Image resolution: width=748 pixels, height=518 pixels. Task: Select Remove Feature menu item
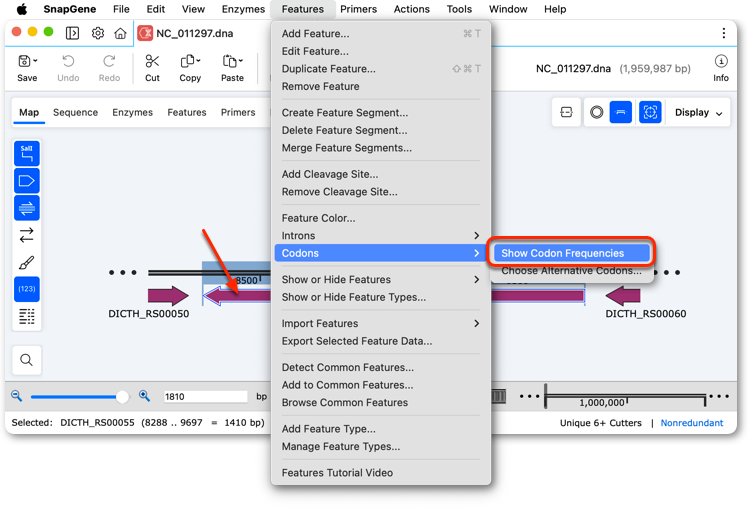(x=380, y=86)
